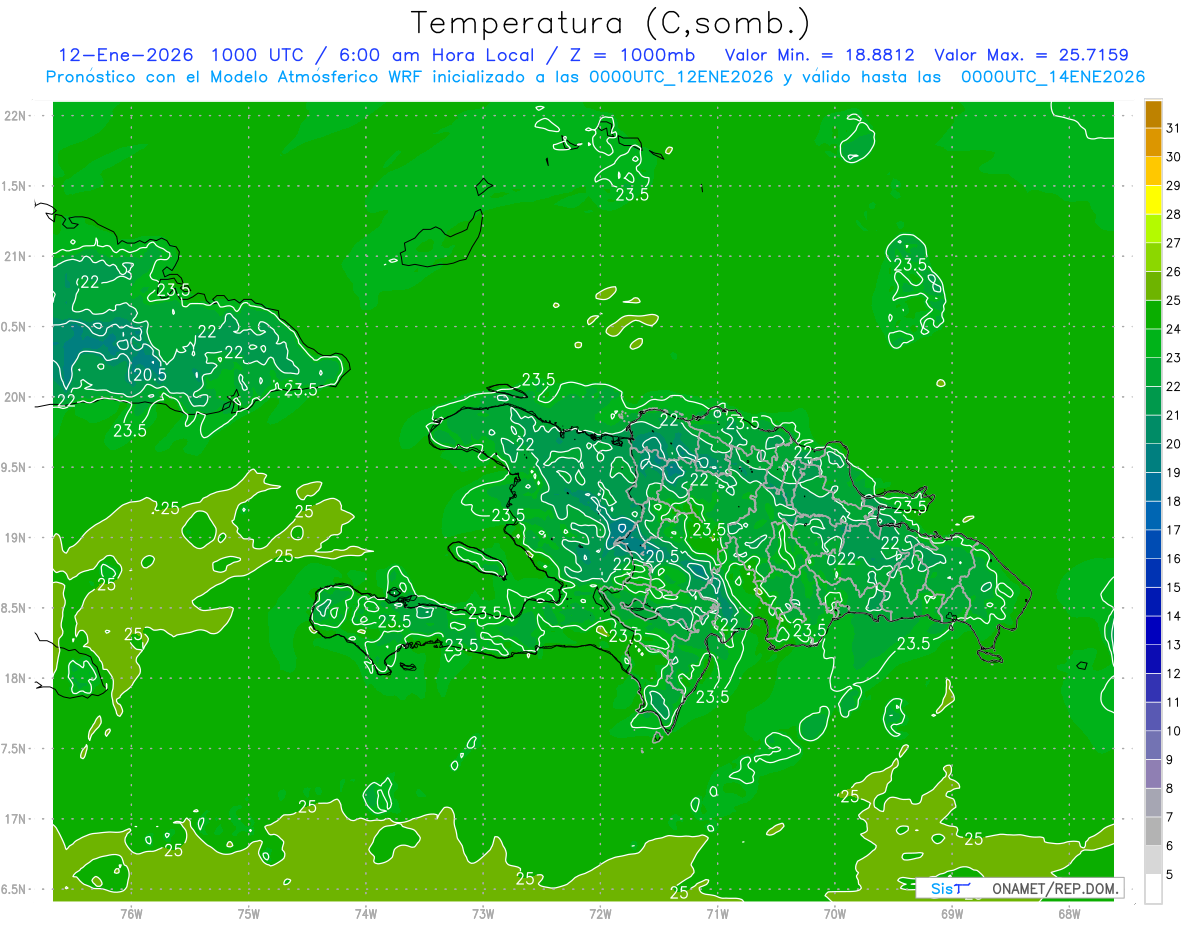Click the '28' color-scale label

(x=1174, y=214)
